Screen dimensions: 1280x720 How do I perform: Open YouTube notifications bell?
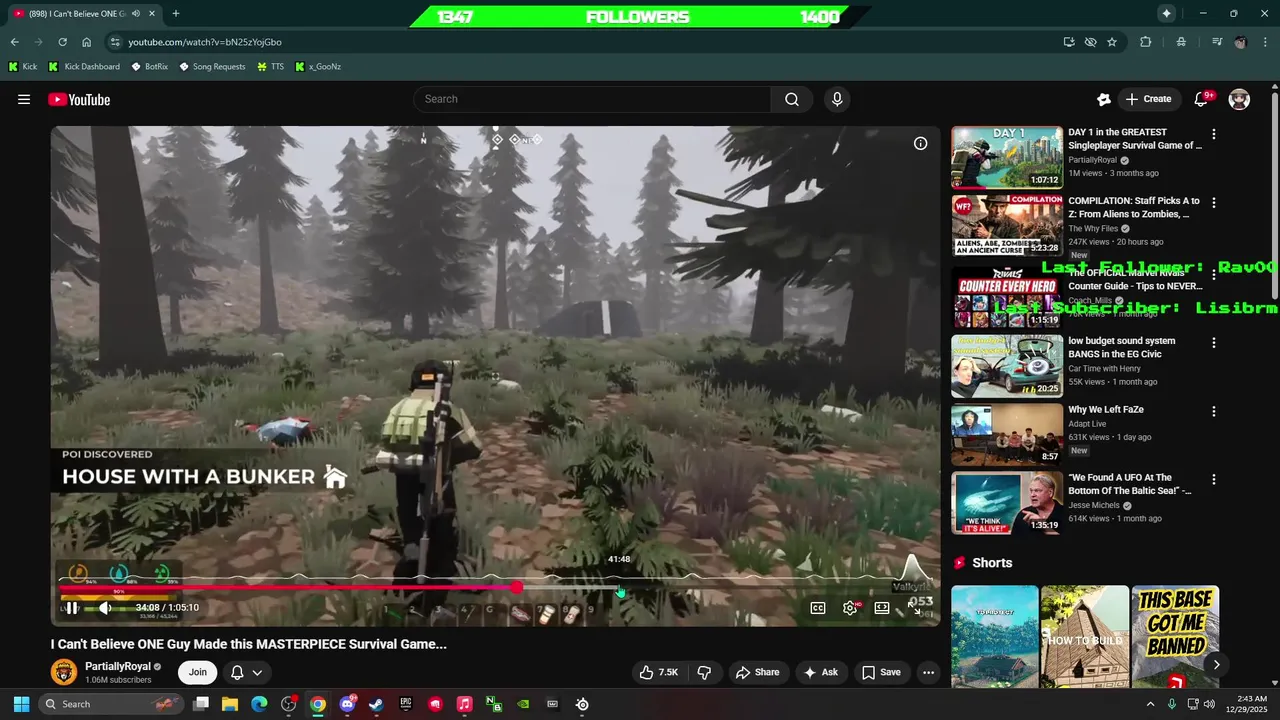click(1202, 99)
